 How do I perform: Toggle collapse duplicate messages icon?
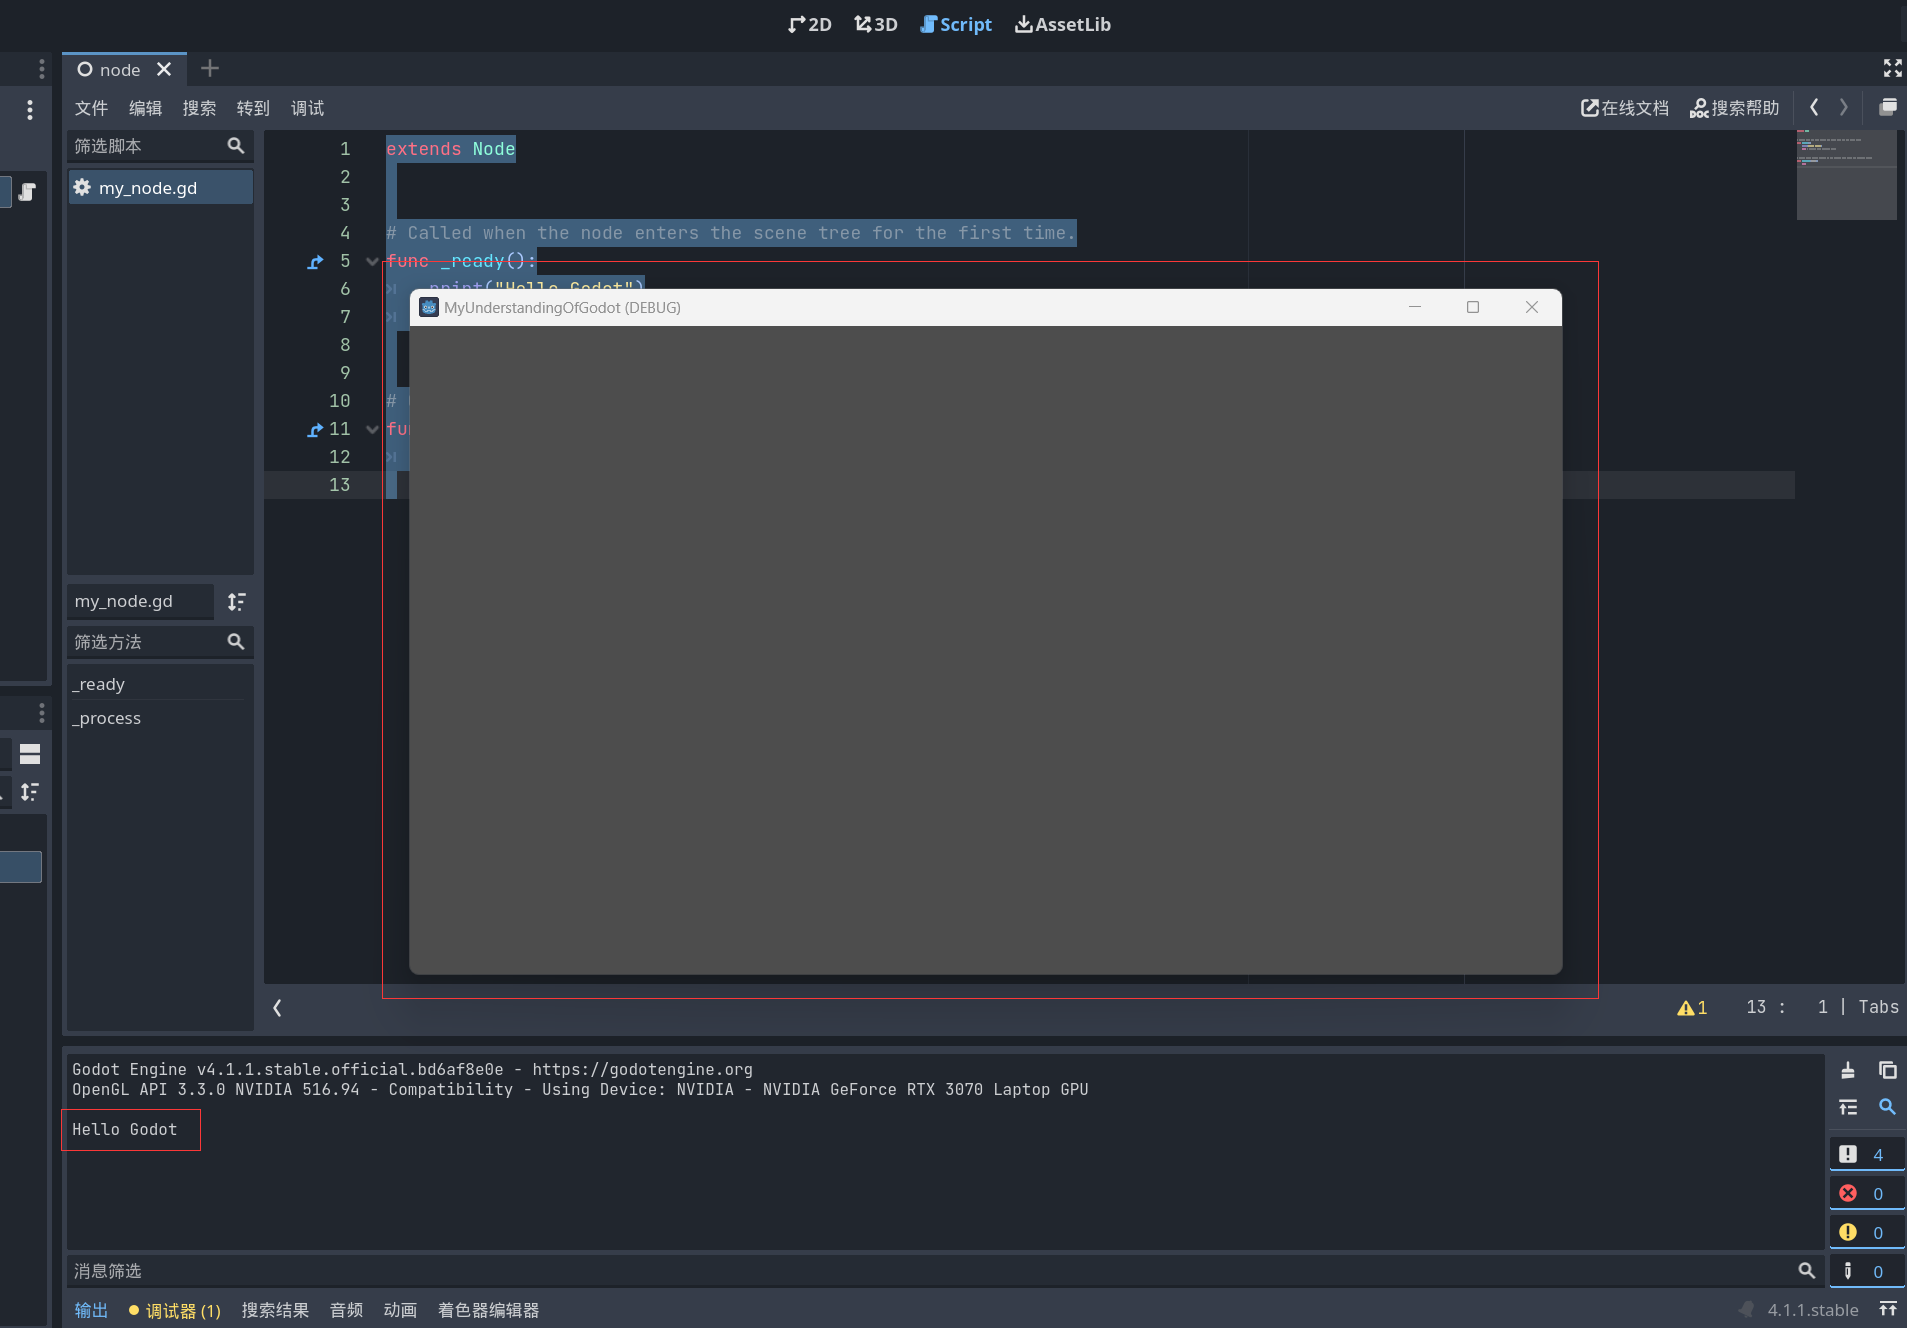(x=1848, y=1107)
